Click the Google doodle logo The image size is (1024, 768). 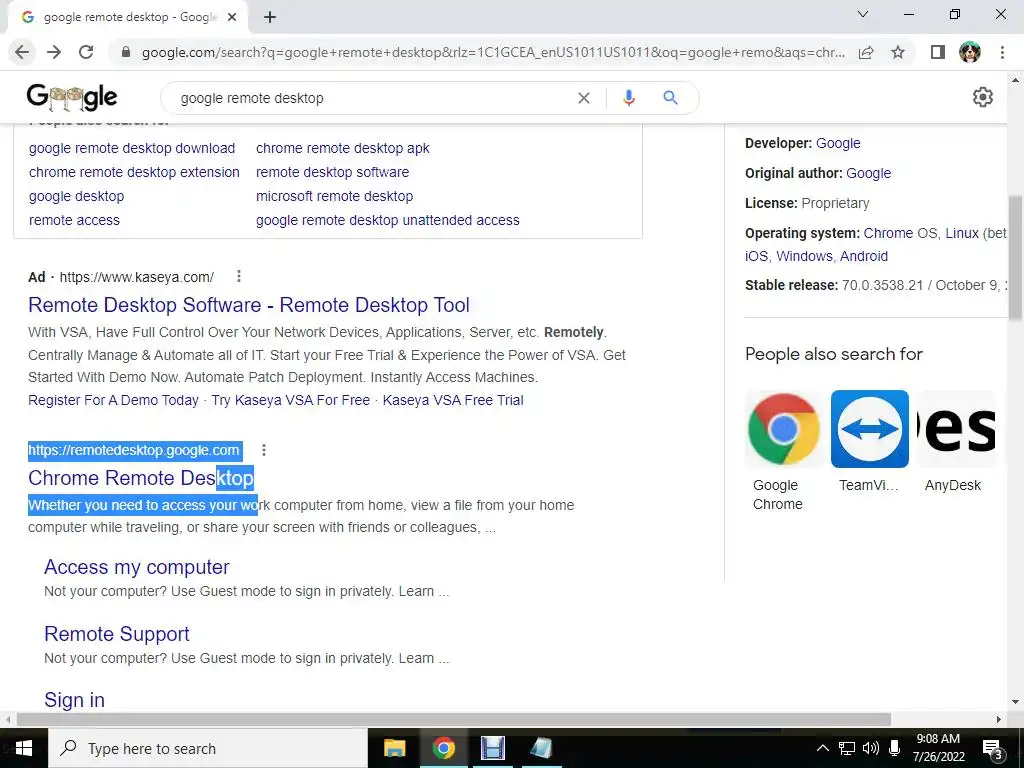pyautogui.click(x=72, y=97)
